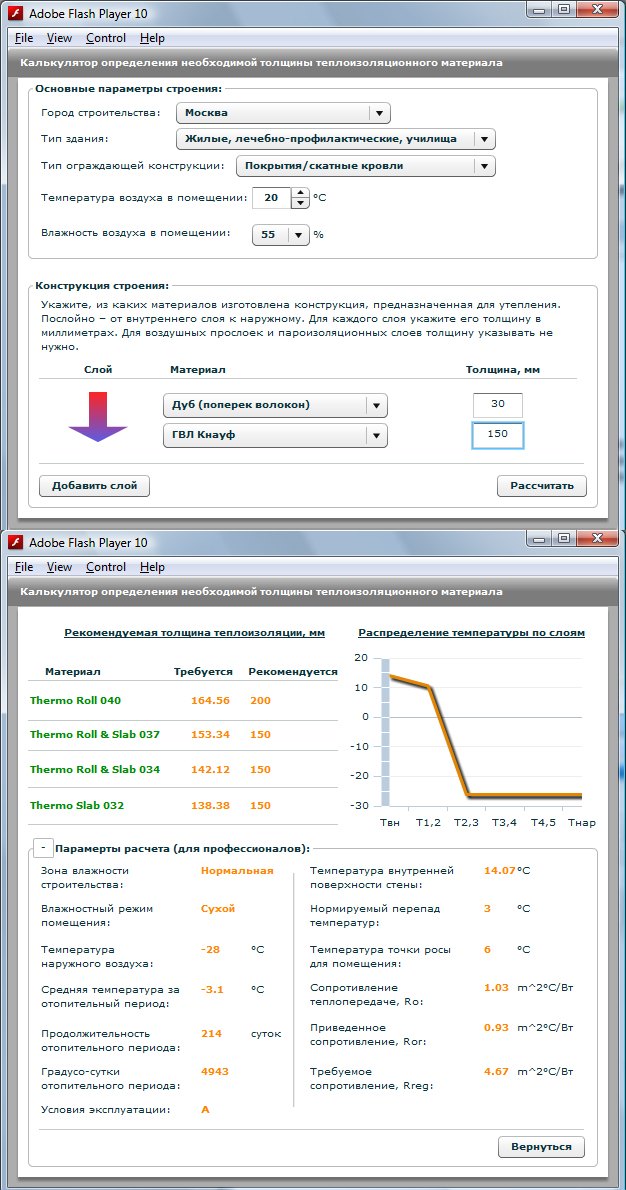Click the orange temperature line in the chart
This screenshot has height=1190, width=626.
[448, 741]
